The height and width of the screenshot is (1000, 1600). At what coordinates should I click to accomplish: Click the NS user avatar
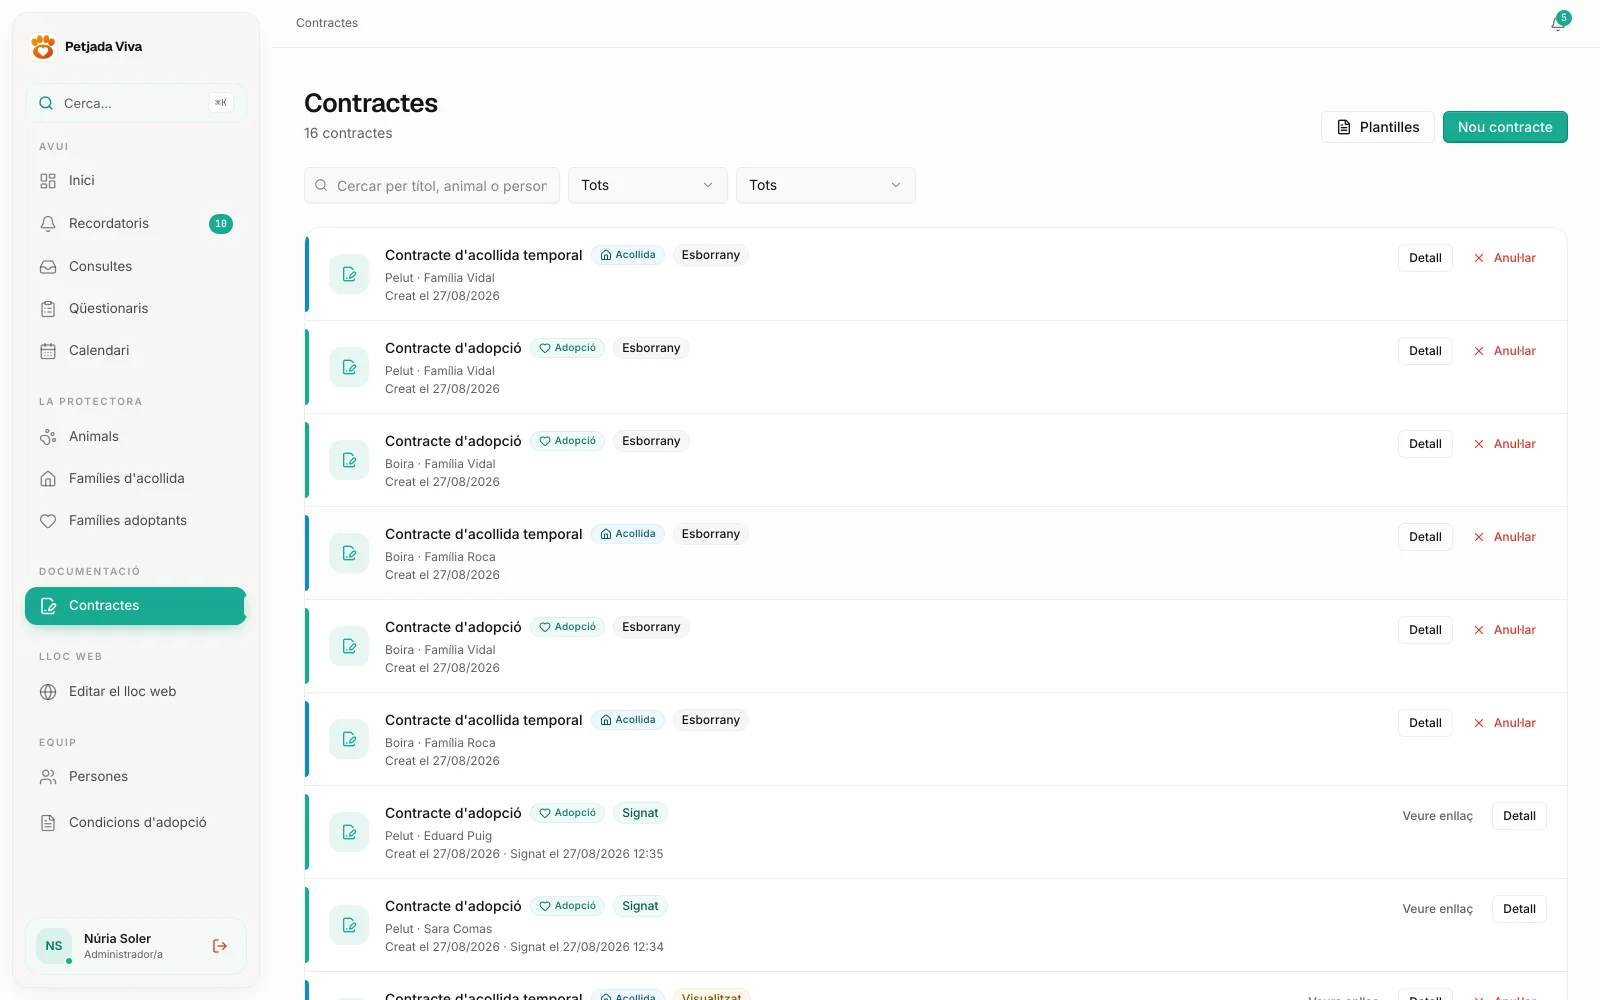[54, 946]
